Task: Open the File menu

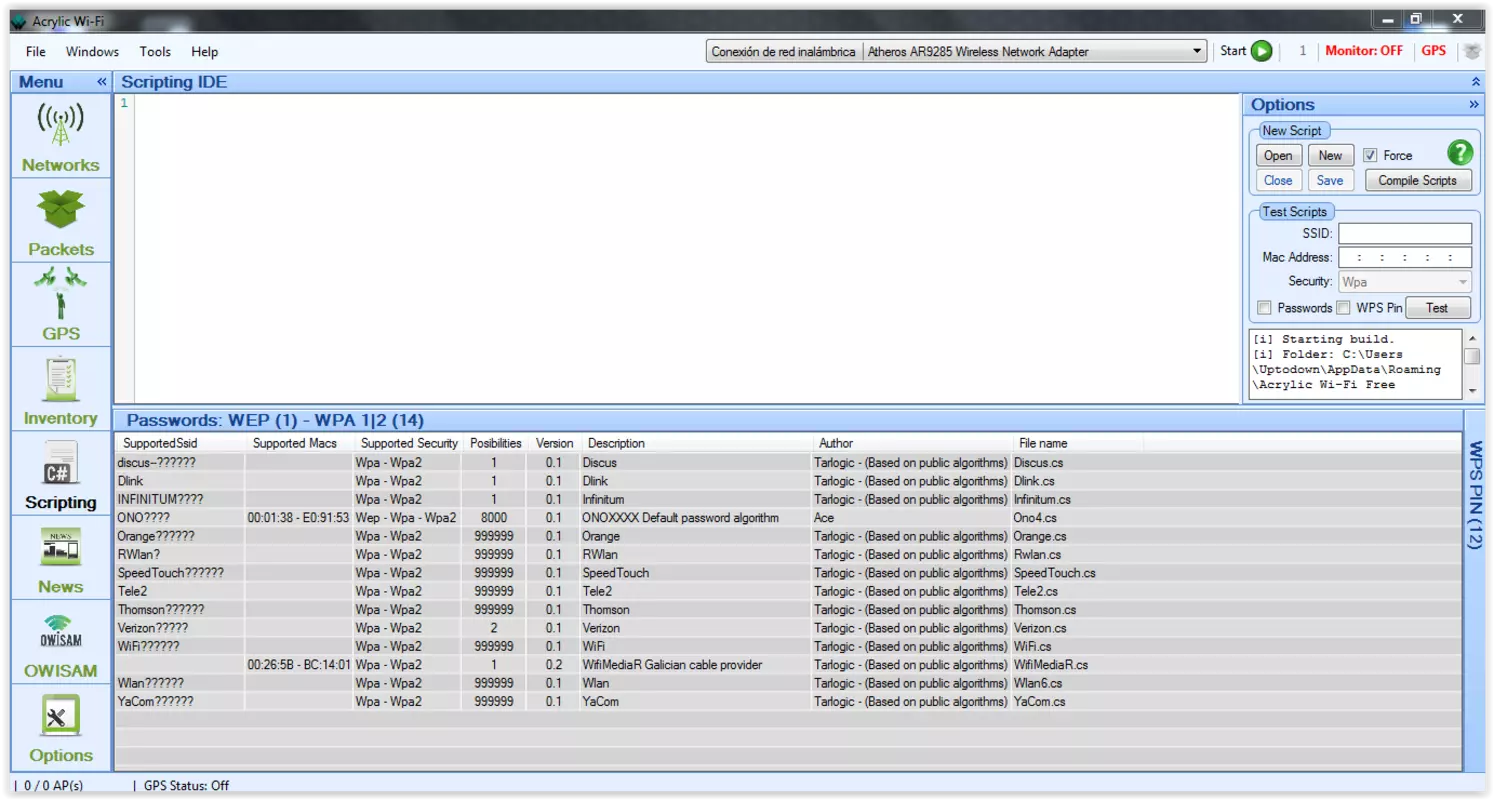Action: coord(36,51)
